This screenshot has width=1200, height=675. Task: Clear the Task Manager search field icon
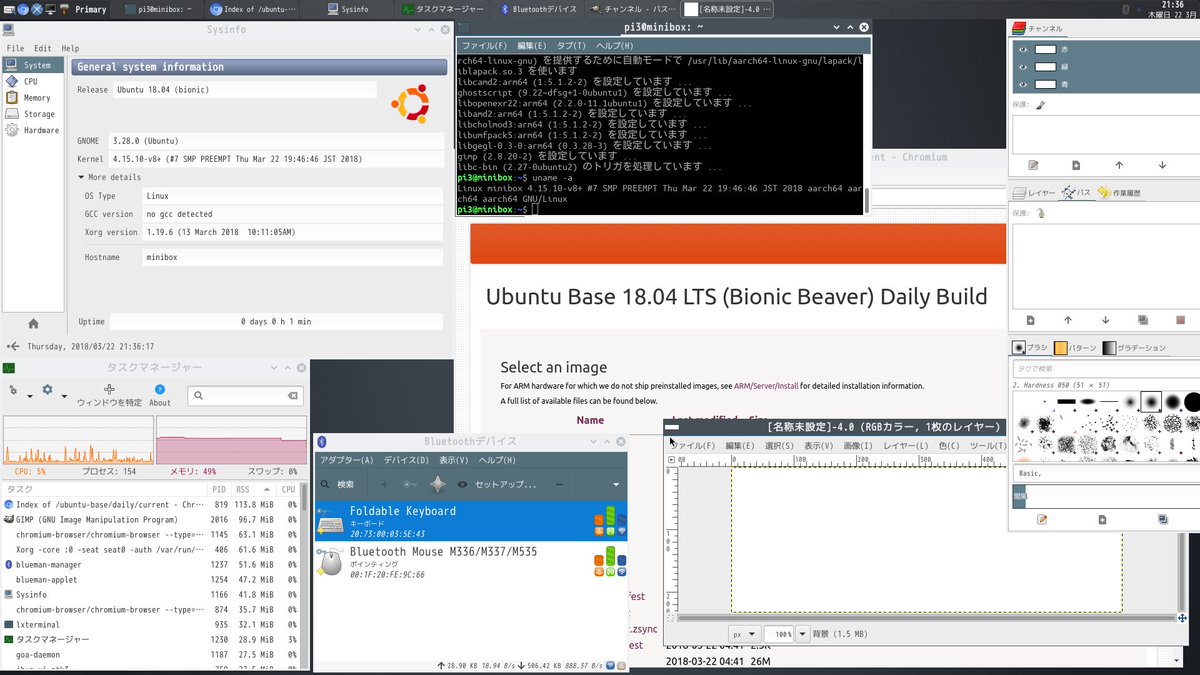click(293, 396)
